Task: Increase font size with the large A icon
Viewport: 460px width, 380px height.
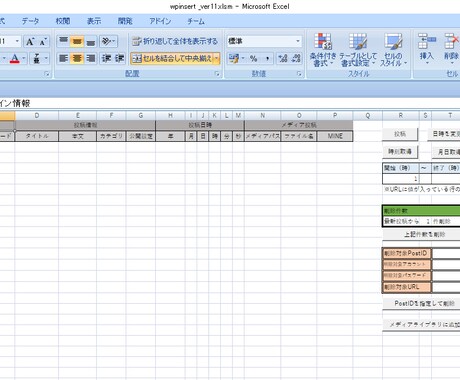Action: [x=30, y=42]
